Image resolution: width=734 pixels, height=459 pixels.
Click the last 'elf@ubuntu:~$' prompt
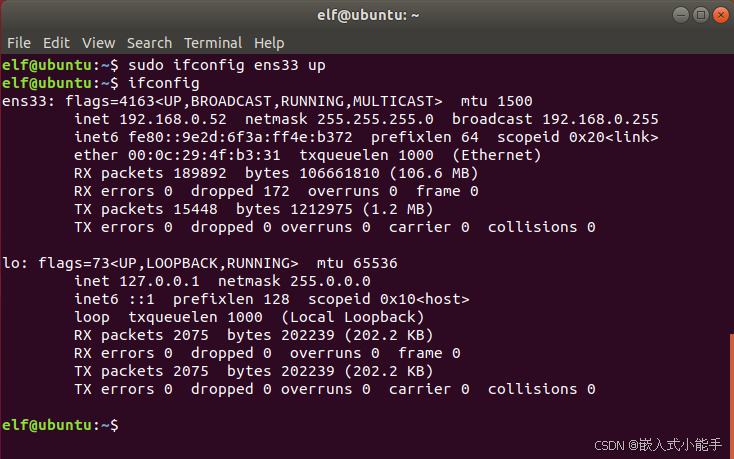coord(60,425)
